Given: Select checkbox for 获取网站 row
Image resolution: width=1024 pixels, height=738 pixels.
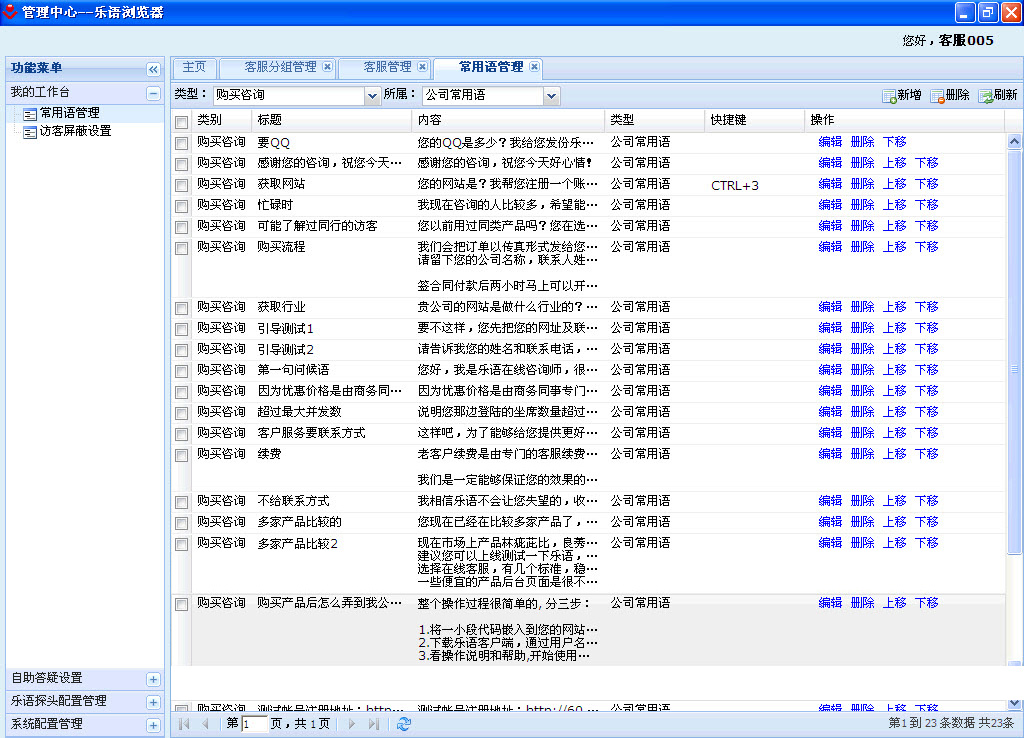Looking at the screenshot, I should (181, 185).
